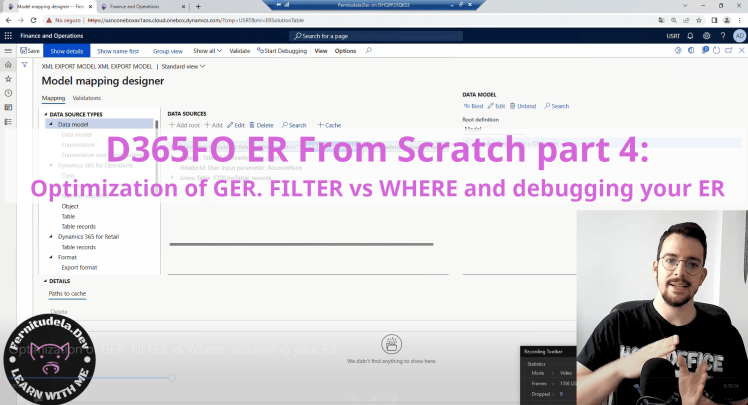Open Favorites star in left sidebar
Screen dimensions: 748x405
[x=8, y=79]
